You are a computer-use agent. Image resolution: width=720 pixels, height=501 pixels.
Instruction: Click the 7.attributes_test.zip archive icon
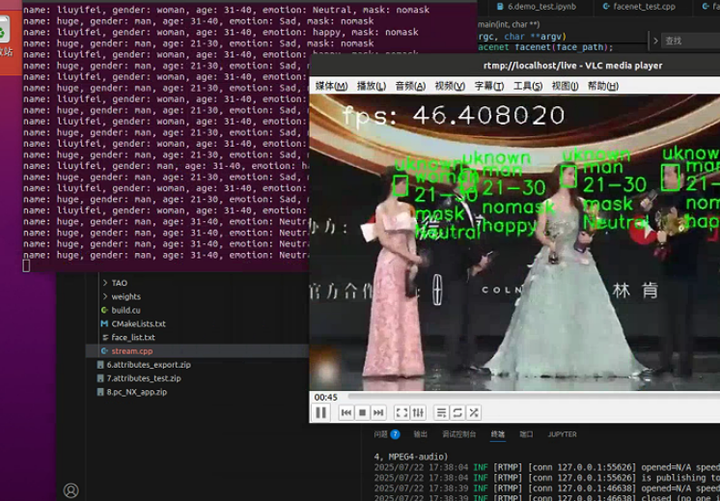coord(100,378)
